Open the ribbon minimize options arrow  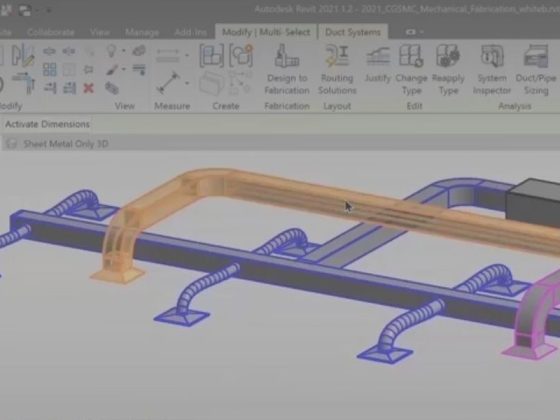421,32
